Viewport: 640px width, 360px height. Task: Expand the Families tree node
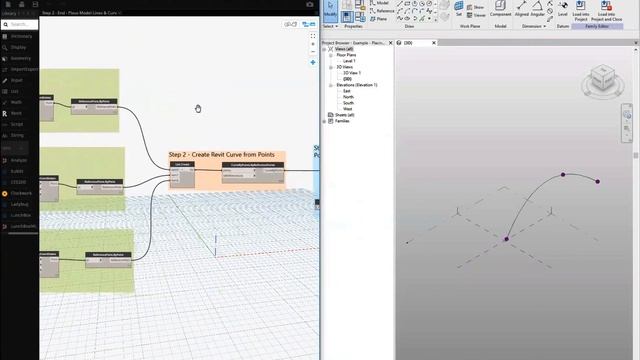(324, 121)
